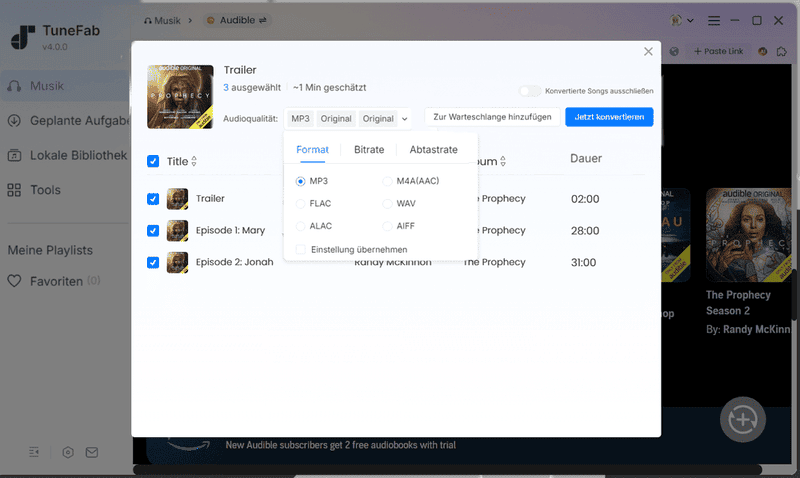Close the conversion dialog
The image size is (800, 478).
point(648,52)
